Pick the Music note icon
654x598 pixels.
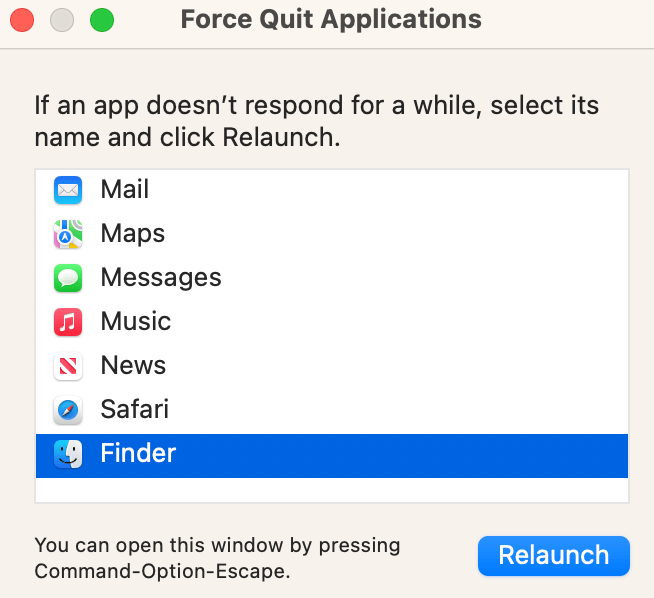[68, 322]
